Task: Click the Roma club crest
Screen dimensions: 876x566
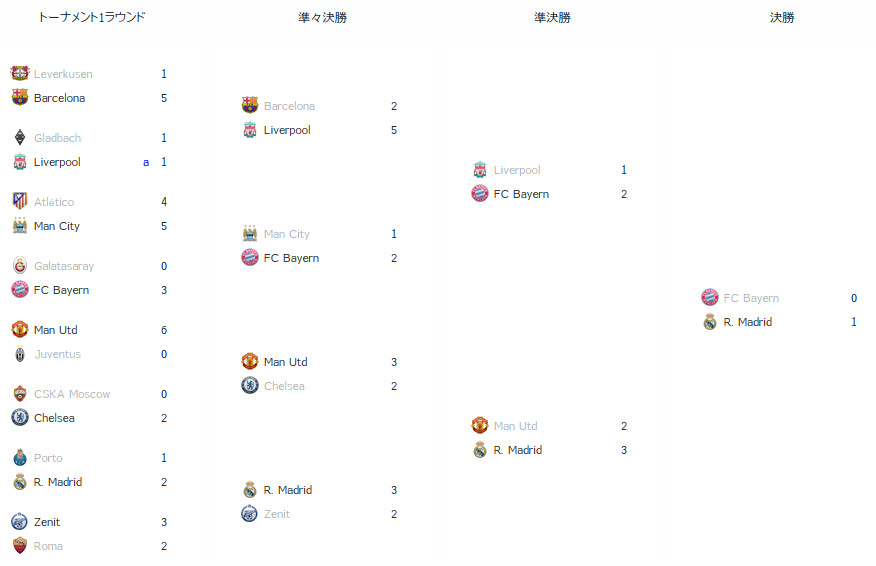Action: coord(20,545)
